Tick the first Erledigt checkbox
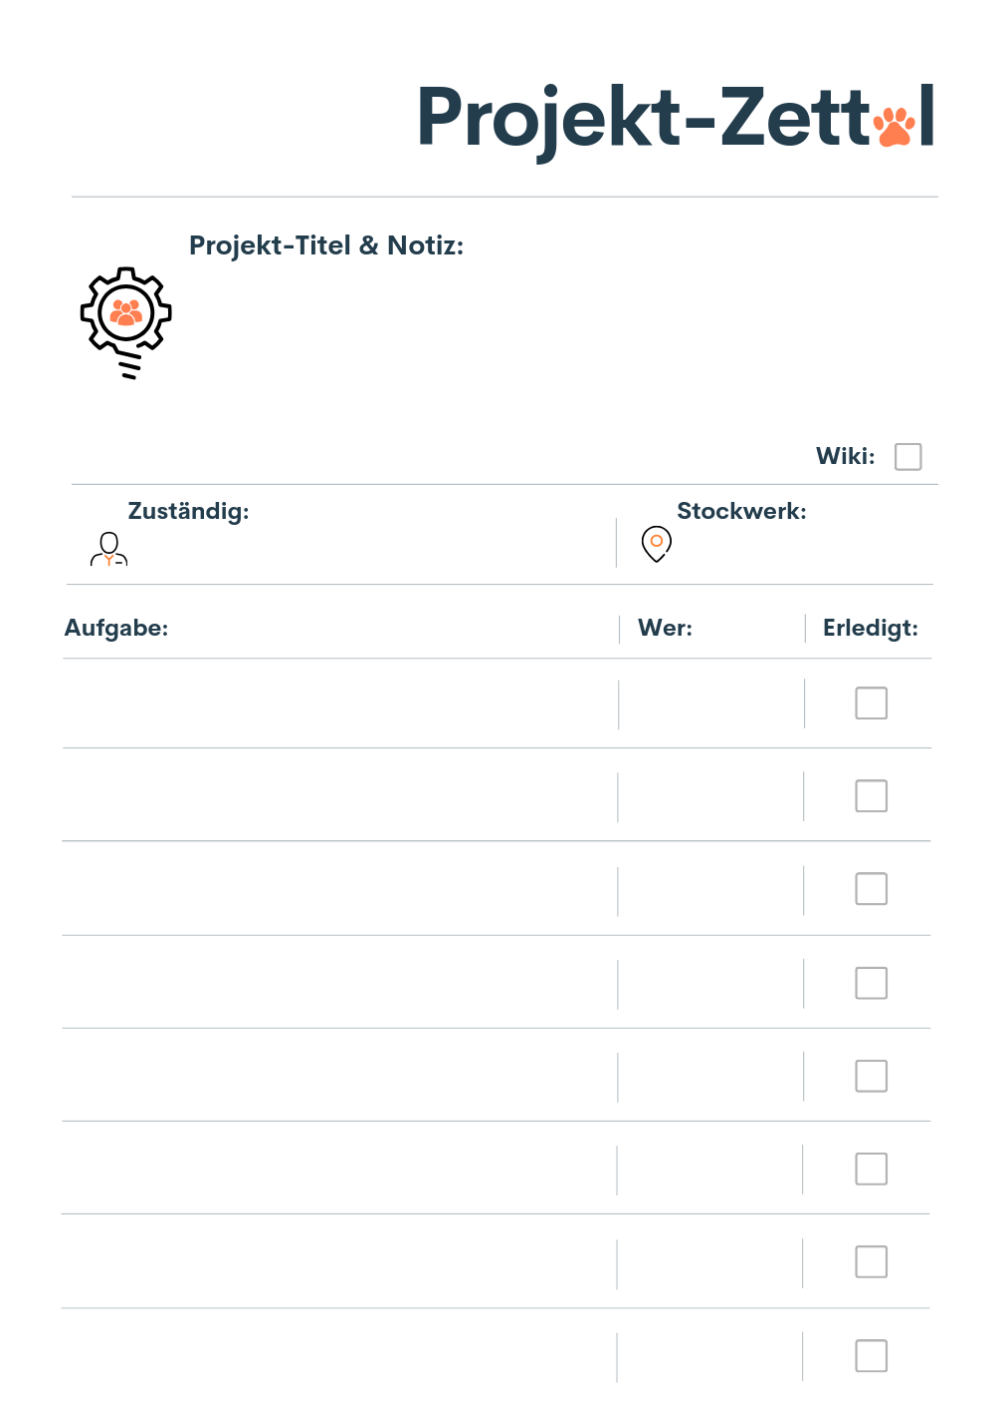1001x1422 pixels. point(871,703)
